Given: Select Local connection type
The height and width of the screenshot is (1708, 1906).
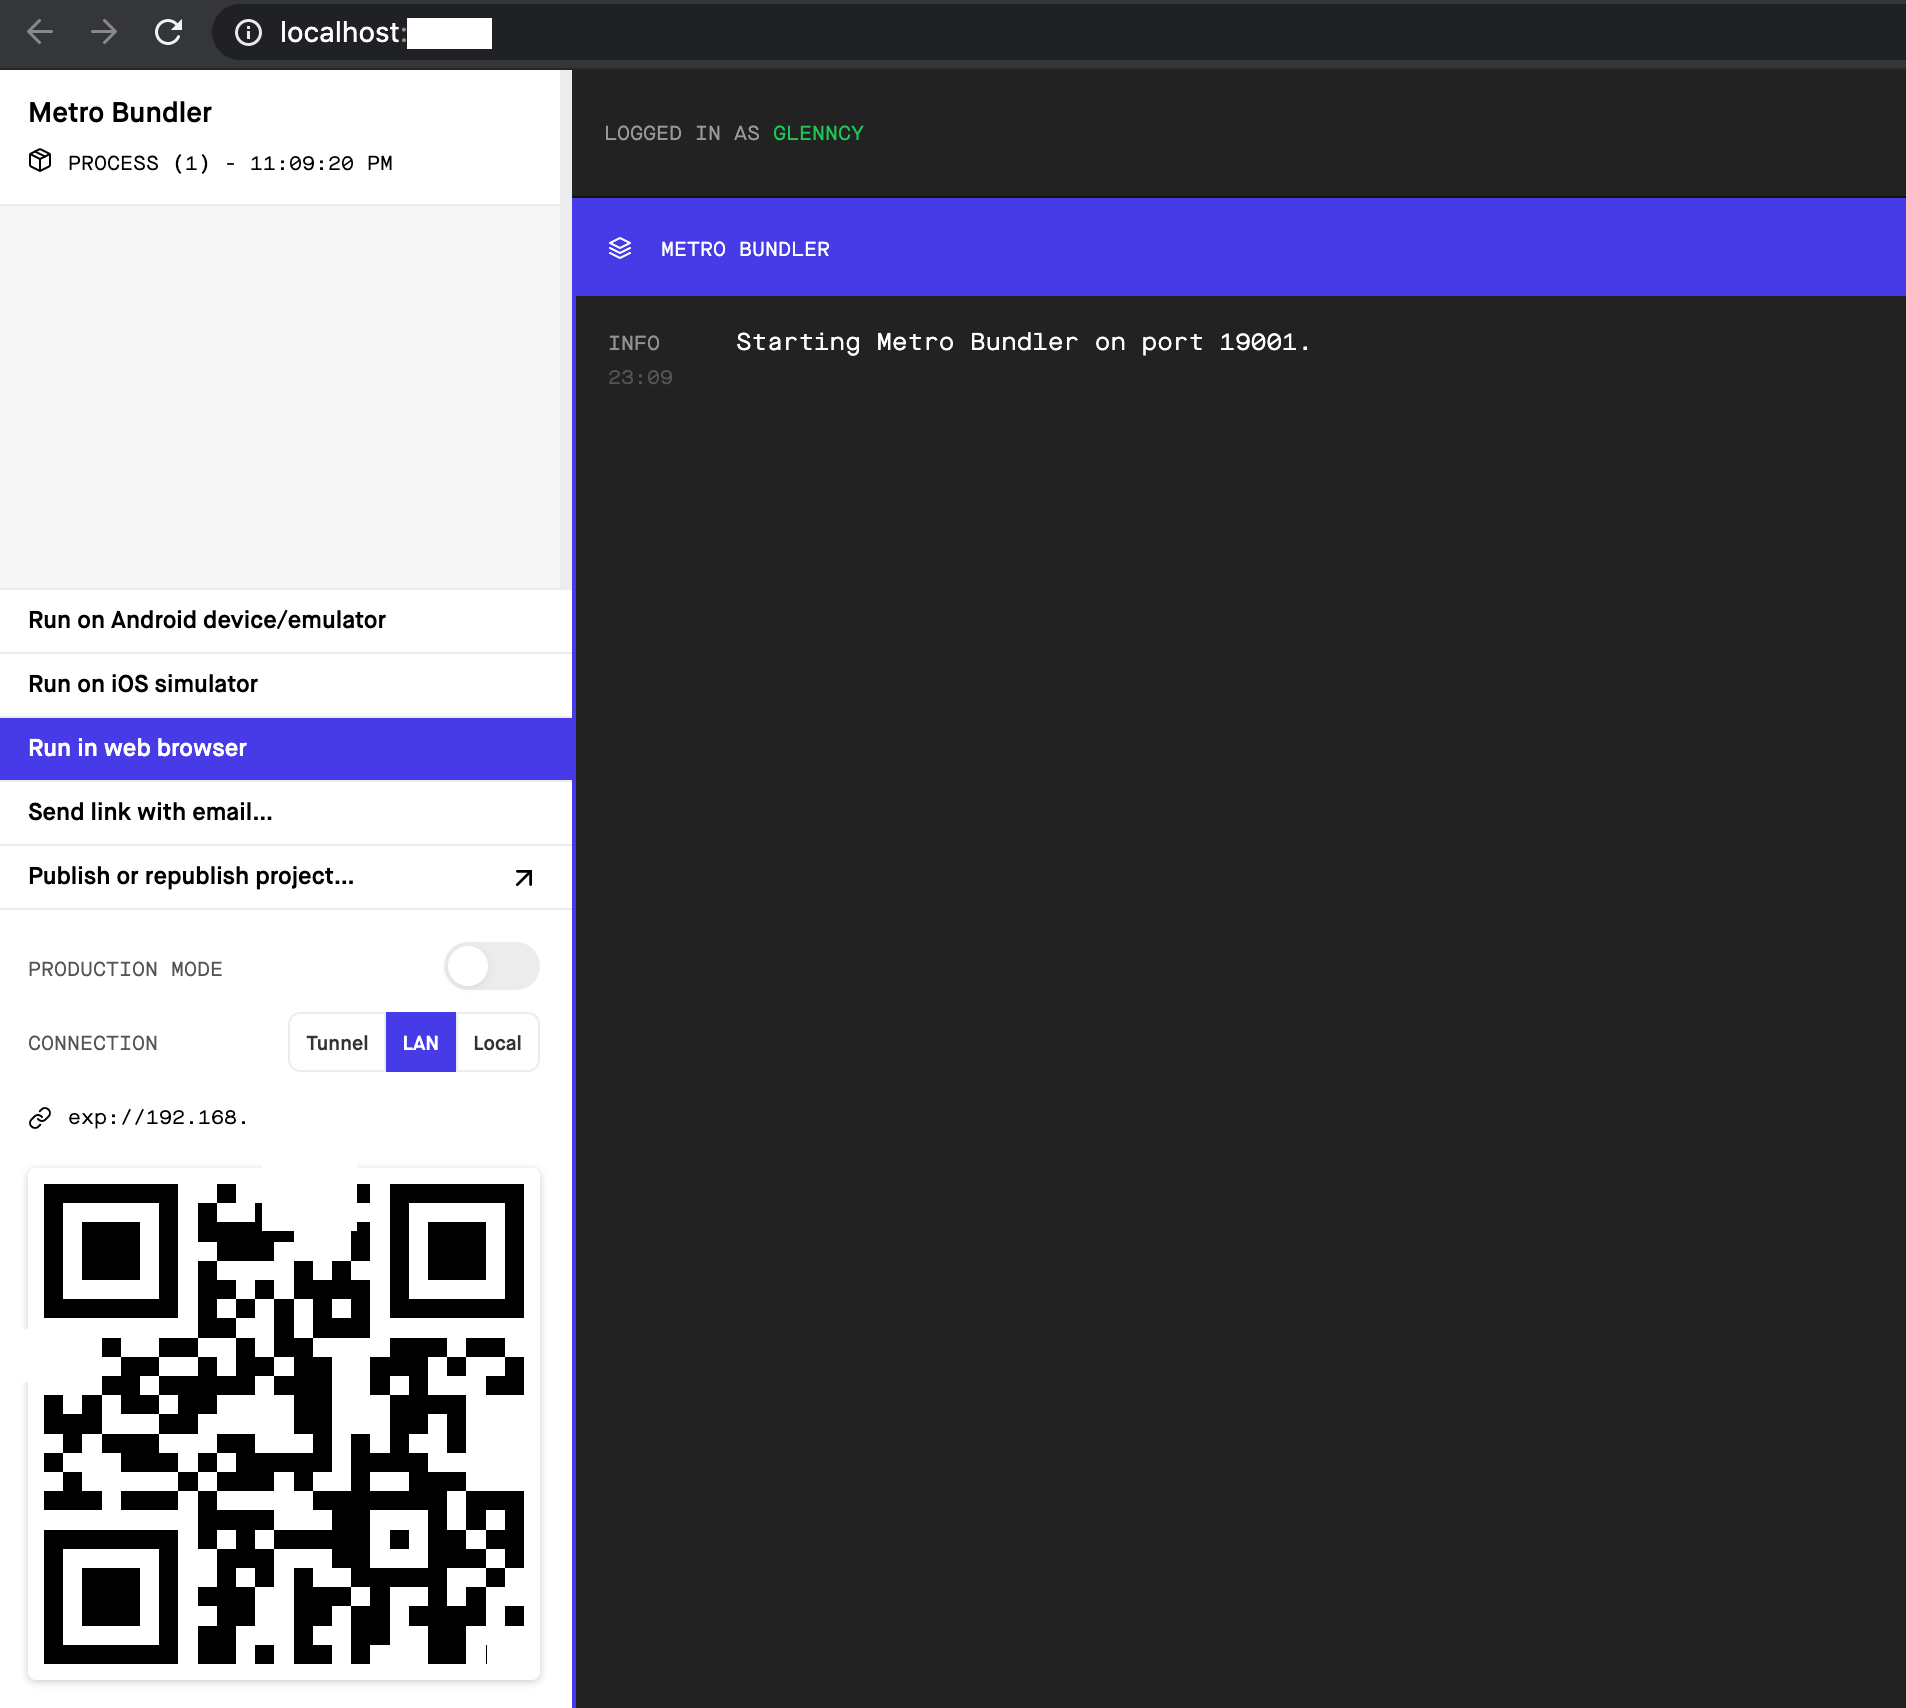Looking at the screenshot, I should [x=497, y=1043].
